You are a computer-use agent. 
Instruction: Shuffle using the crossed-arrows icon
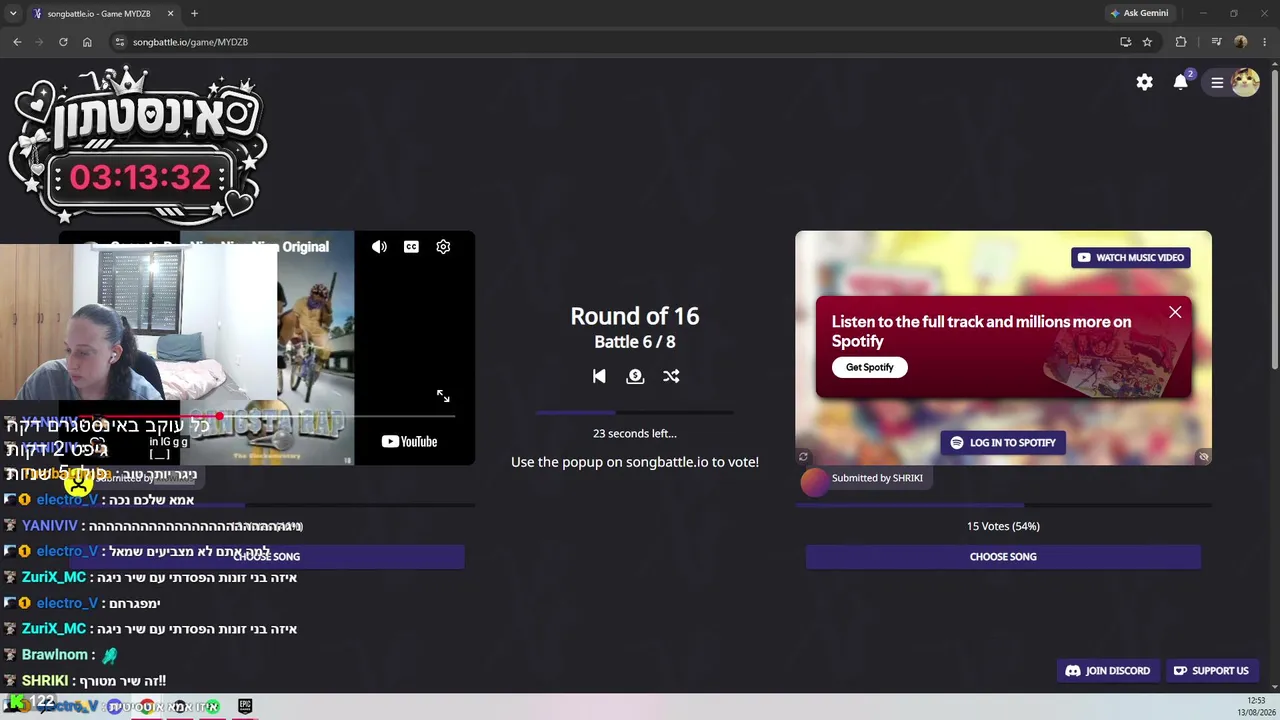[x=671, y=376]
